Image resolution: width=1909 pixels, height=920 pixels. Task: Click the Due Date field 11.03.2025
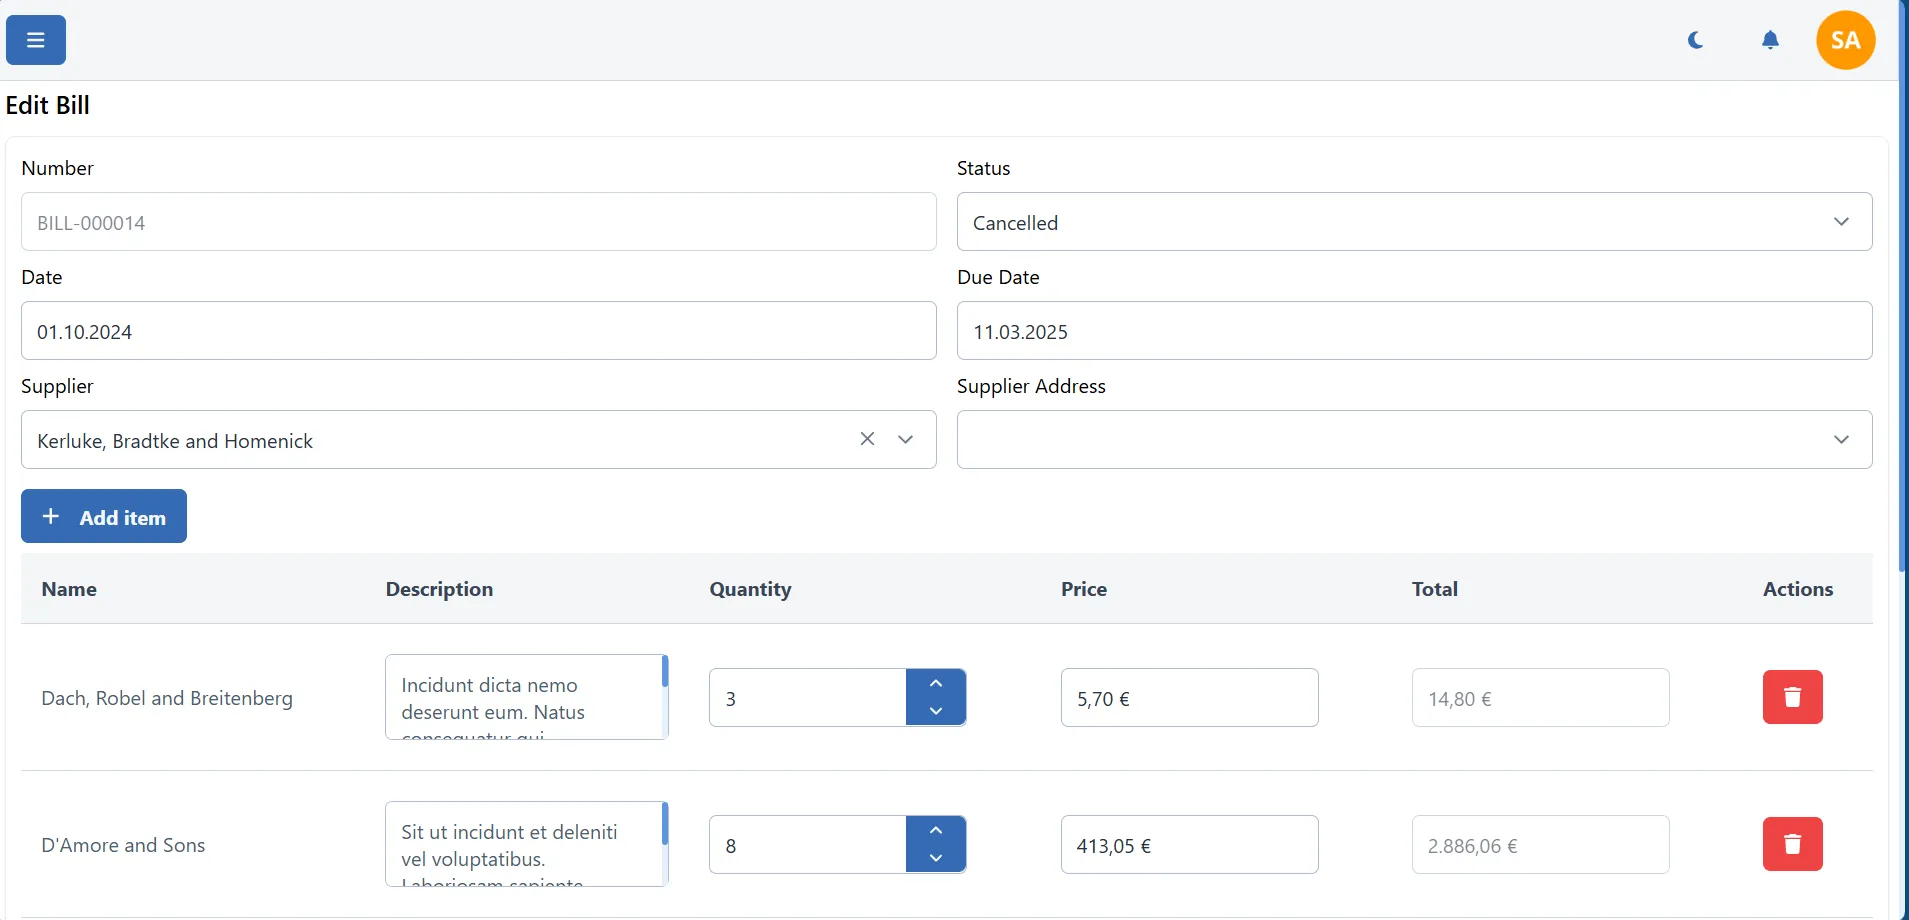(1414, 331)
